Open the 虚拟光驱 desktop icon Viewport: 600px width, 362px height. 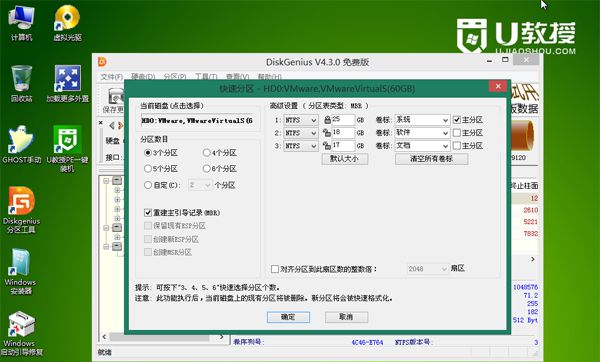(67, 23)
